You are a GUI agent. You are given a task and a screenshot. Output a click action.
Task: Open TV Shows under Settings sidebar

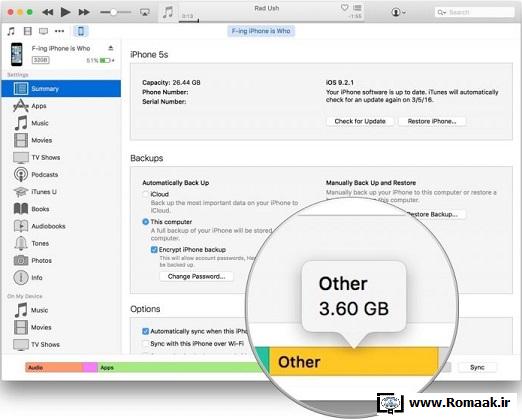tap(61, 157)
